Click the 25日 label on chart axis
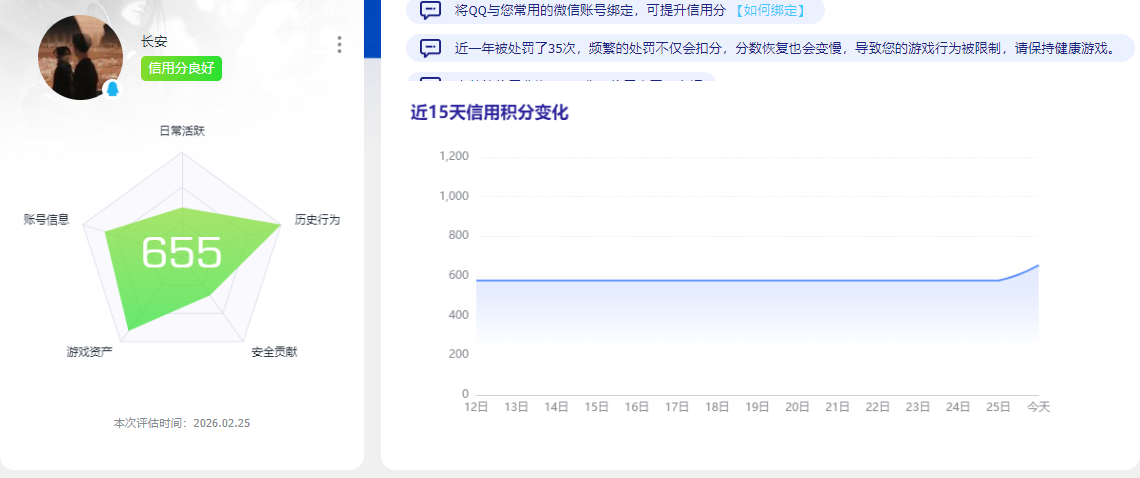Viewport: 1140px width, 478px height. pos(998,407)
